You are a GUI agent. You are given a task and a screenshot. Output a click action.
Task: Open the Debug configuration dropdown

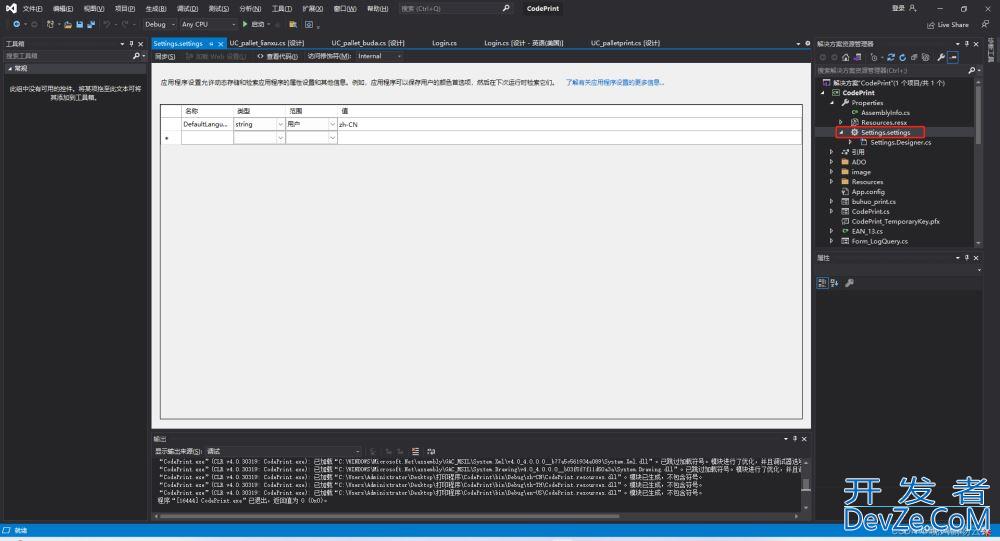(x=159, y=24)
